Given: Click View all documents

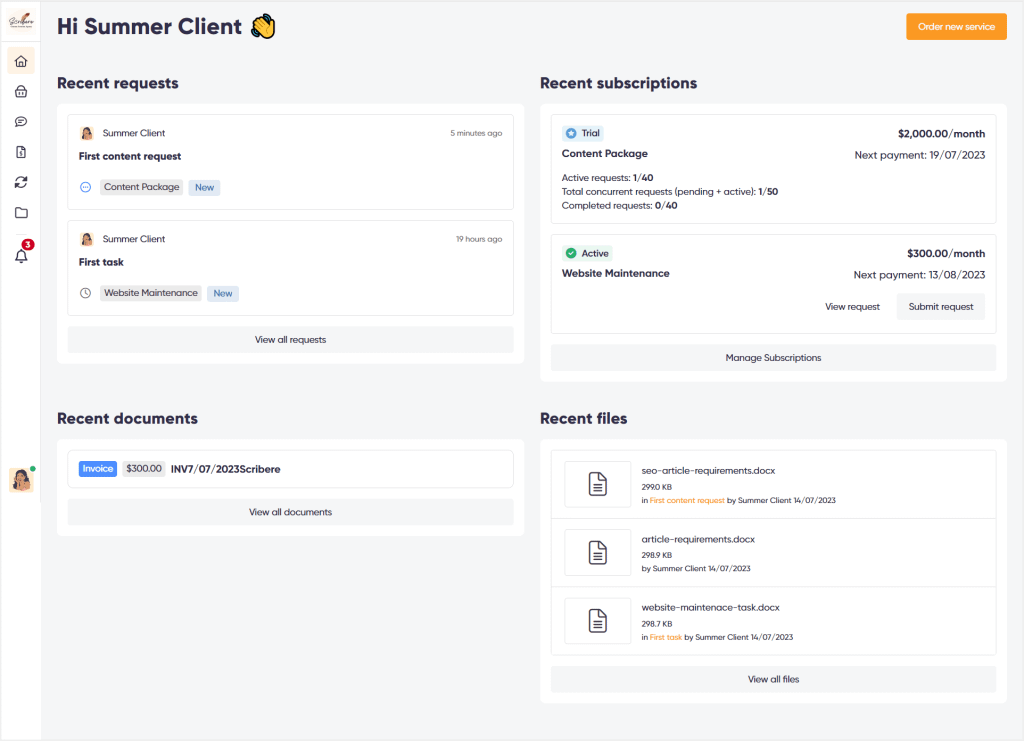Looking at the screenshot, I should point(291,512).
